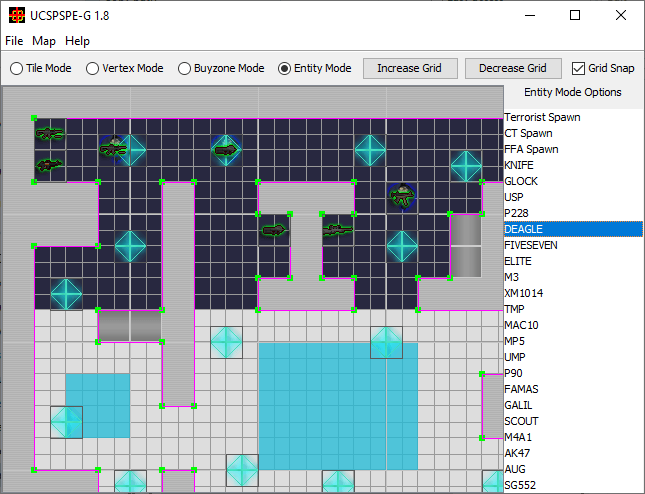Select USP in entity options
The image size is (645, 494).
coord(573,197)
